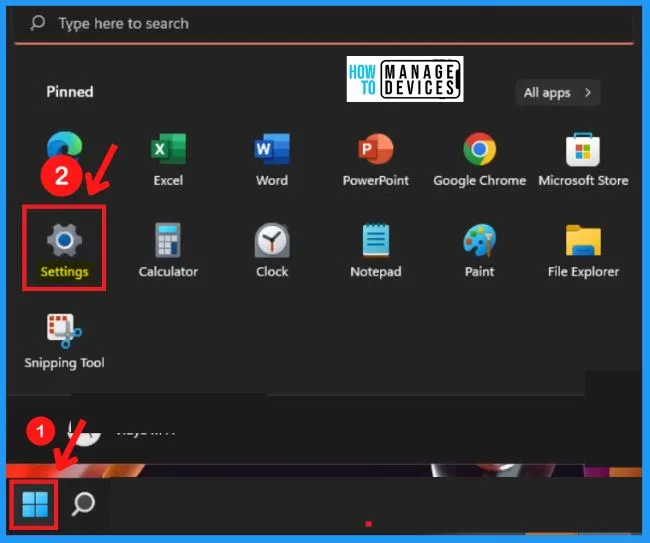Image resolution: width=650 pixels, height=543 pixels.
Task: Open the Microsoft Store icon
Action: (x=583, y=149)
